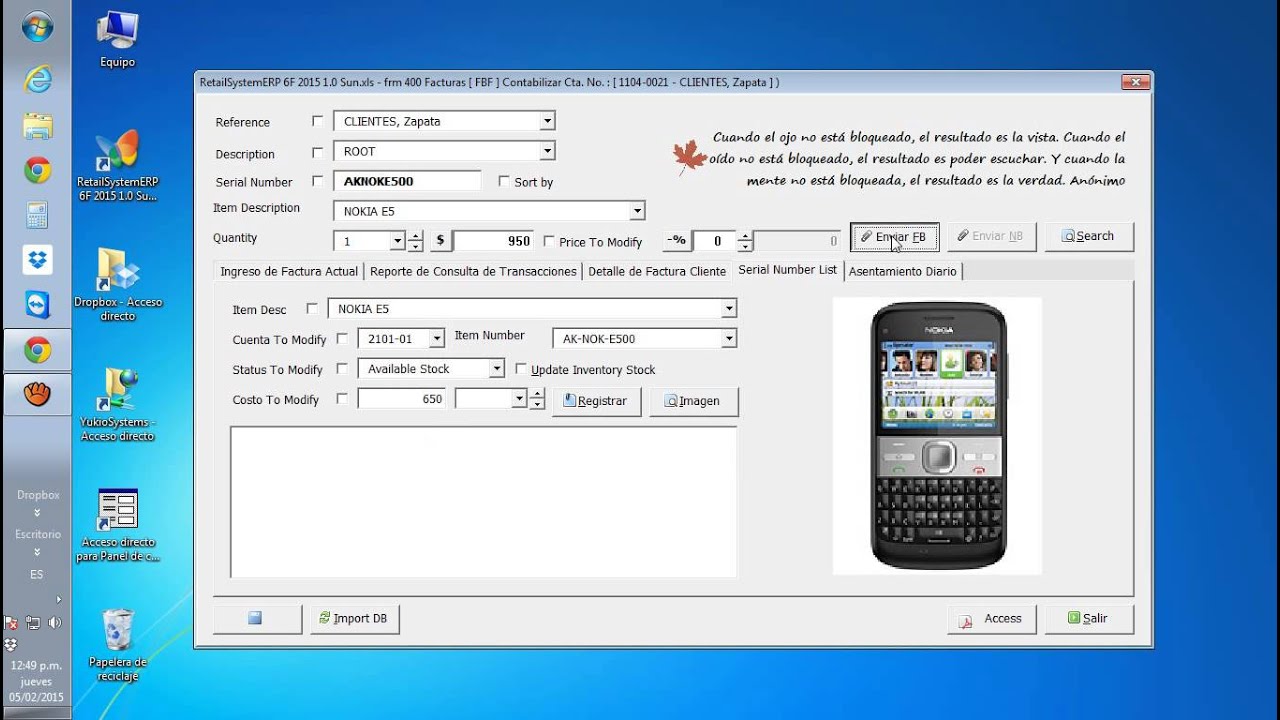Expand the Dropbox toolbar chevron on taskbar
The width and height of the screenshot is (1280, 720).
37,513
